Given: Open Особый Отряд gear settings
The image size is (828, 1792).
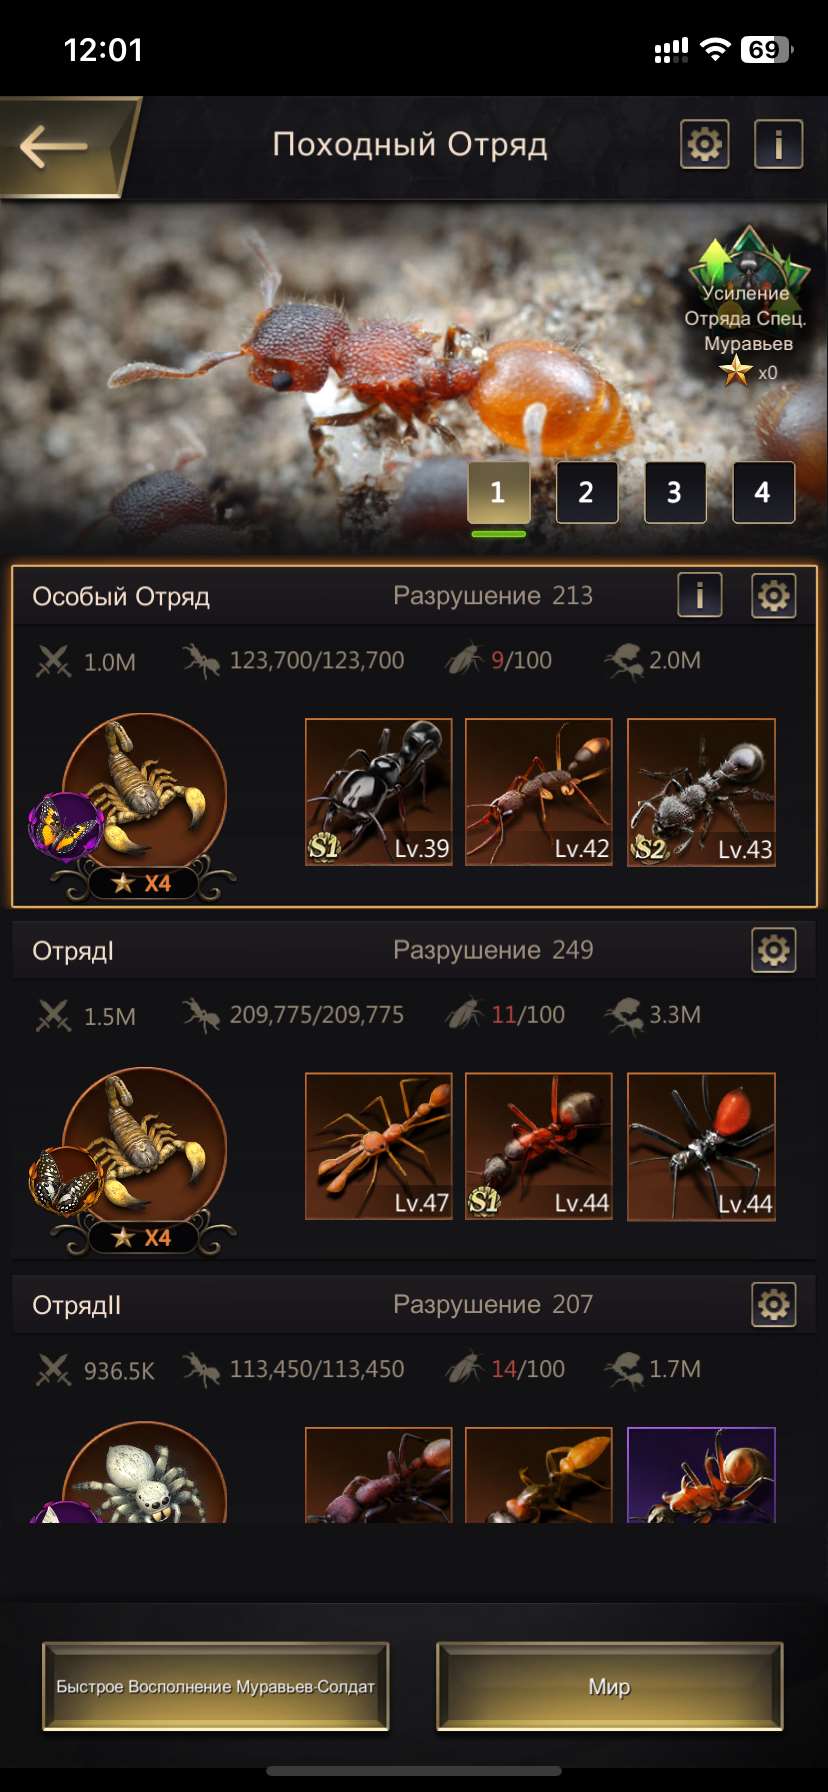Looking at the screenshot, I should pyautogui.click(x=774, y=596).
